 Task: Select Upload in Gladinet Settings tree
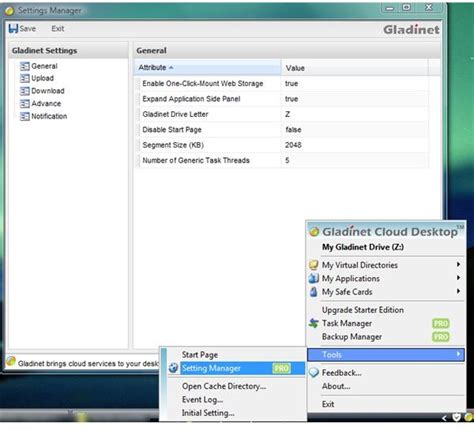(42, 78)
